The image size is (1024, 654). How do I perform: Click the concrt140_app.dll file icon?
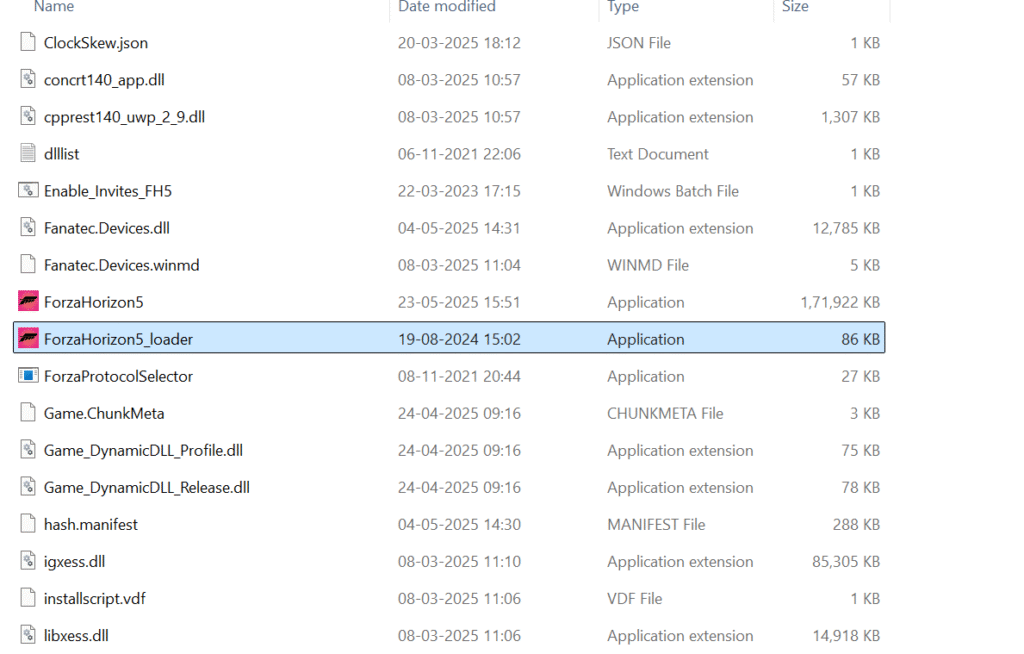tap(27, 79)
